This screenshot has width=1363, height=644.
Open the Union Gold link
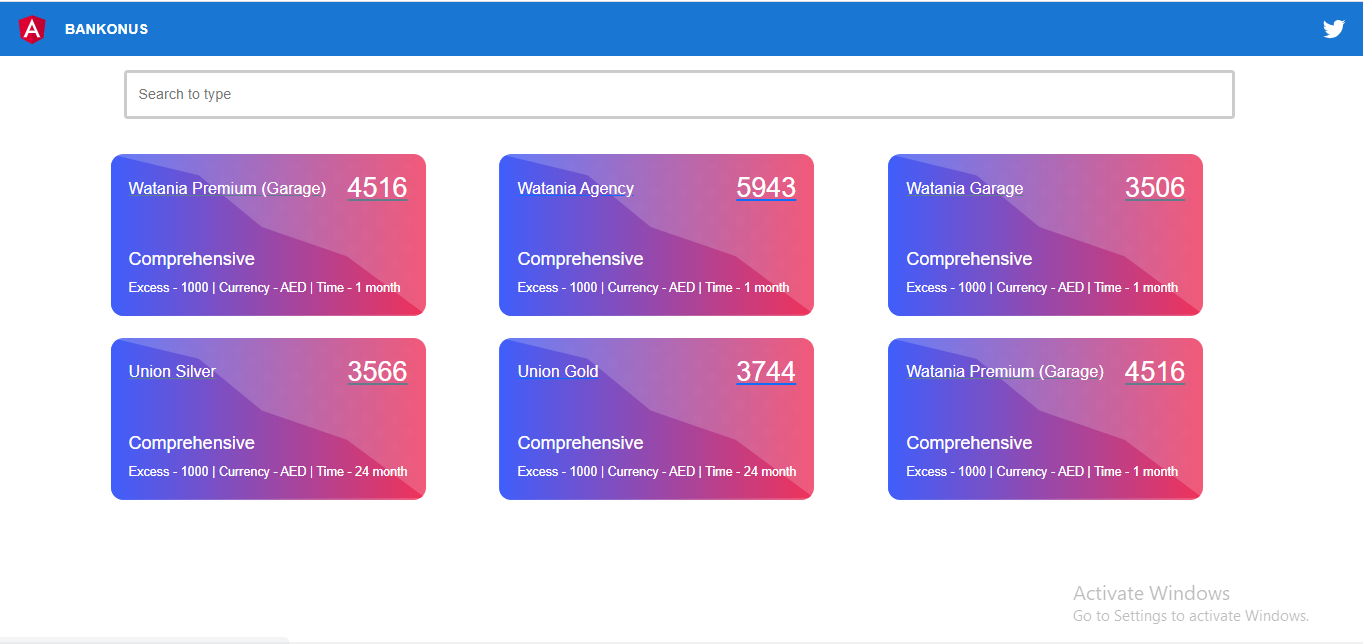(x=558, y=371)
